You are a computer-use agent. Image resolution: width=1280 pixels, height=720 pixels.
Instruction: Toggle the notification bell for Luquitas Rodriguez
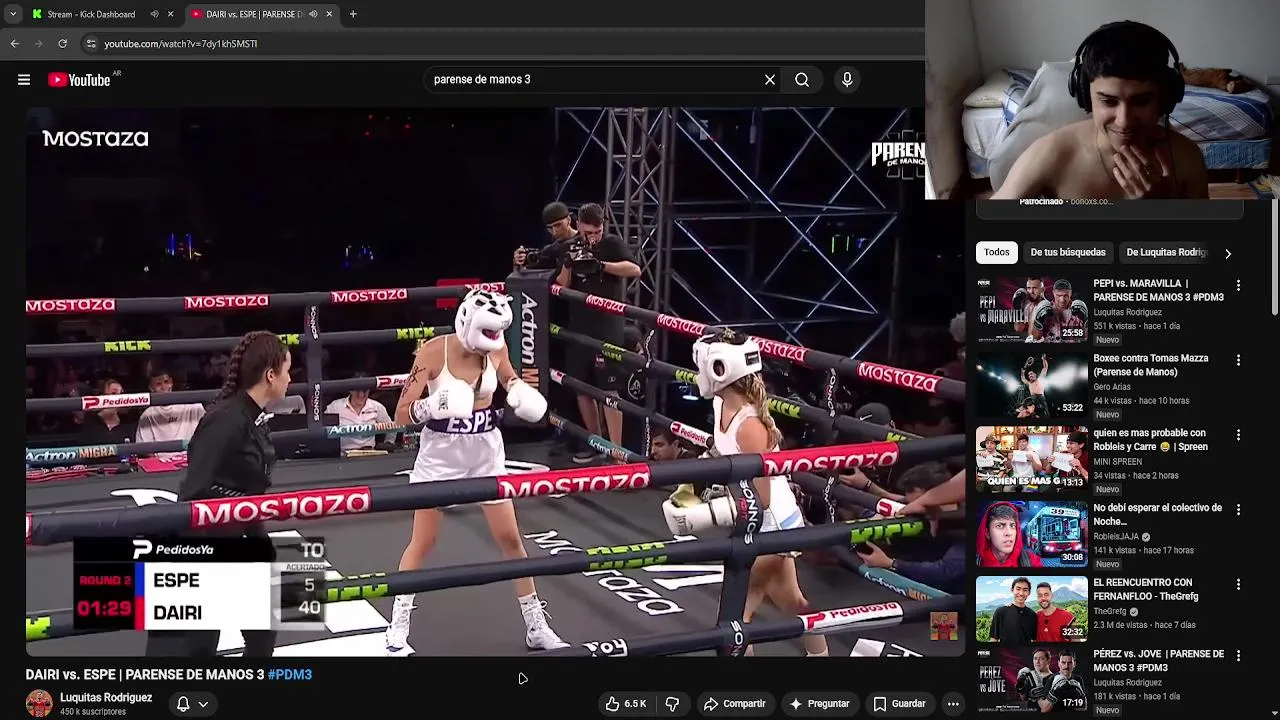coord(183,704)
